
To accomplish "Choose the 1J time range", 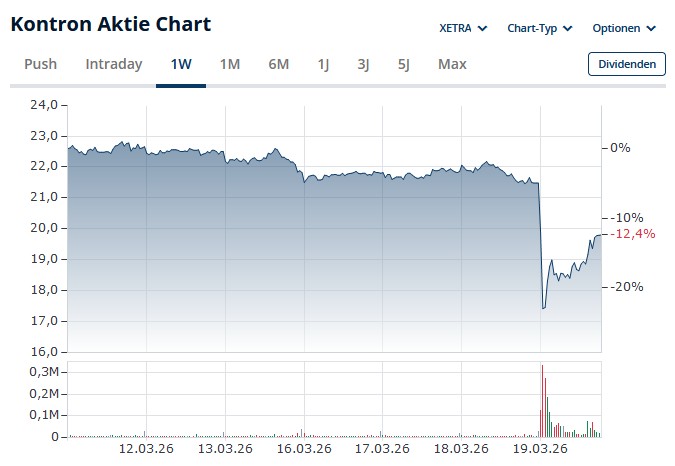I will click(x=324, y=64).
